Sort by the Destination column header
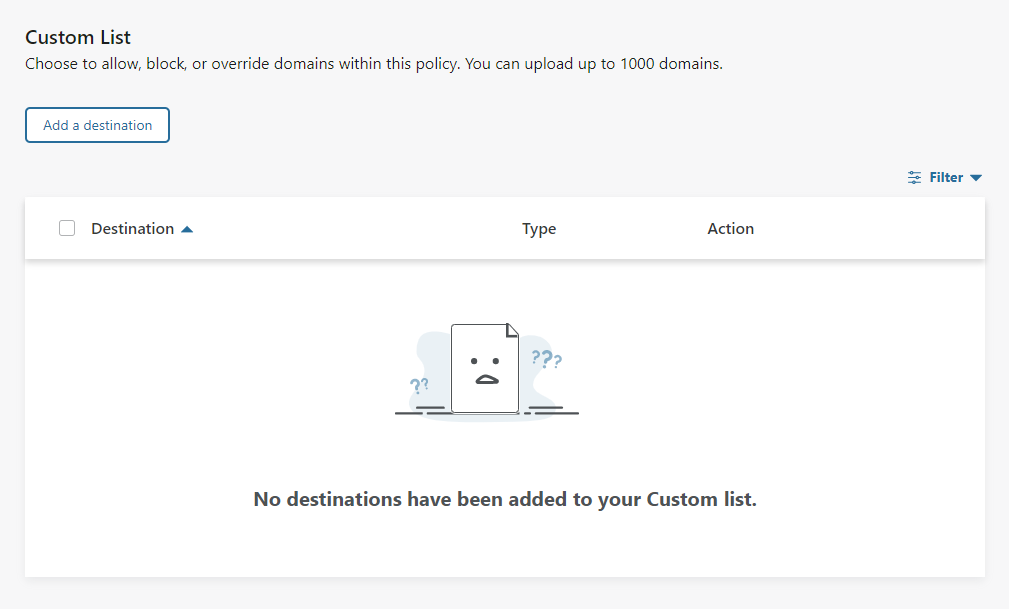1009x609 pixels. (x=132, y=228)
